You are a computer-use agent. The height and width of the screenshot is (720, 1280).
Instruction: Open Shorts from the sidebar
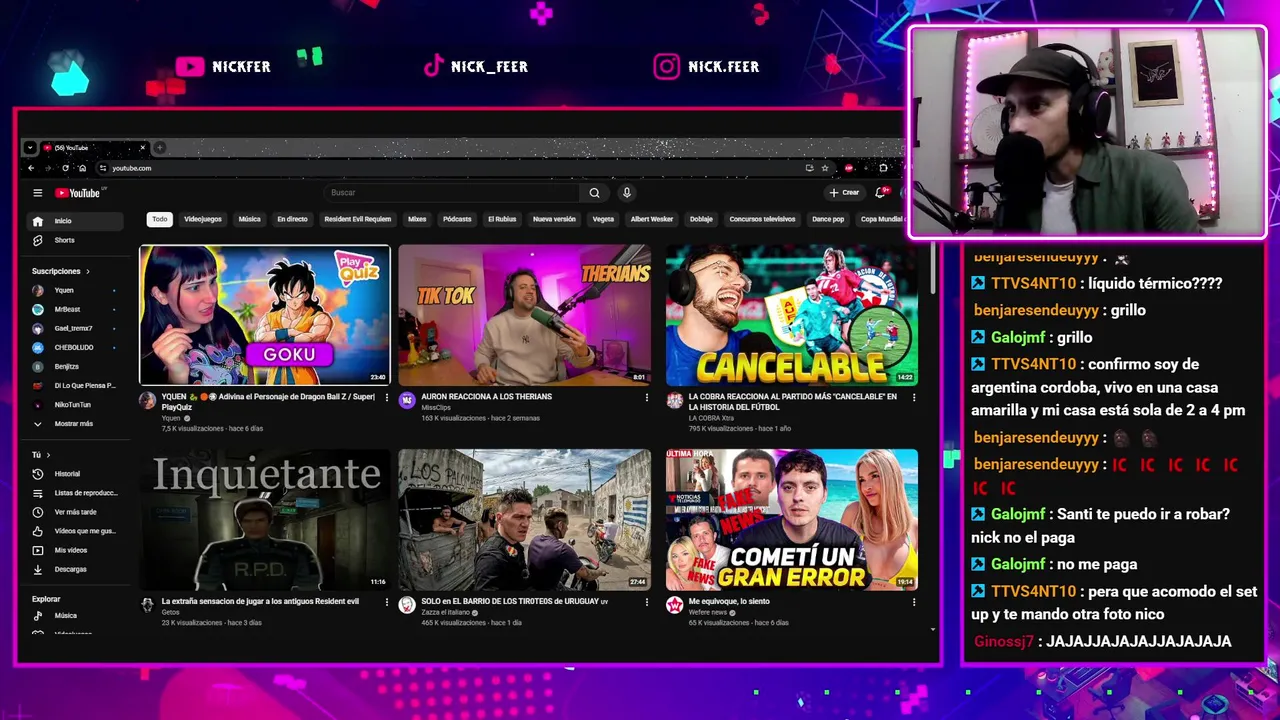pos(75,240)
